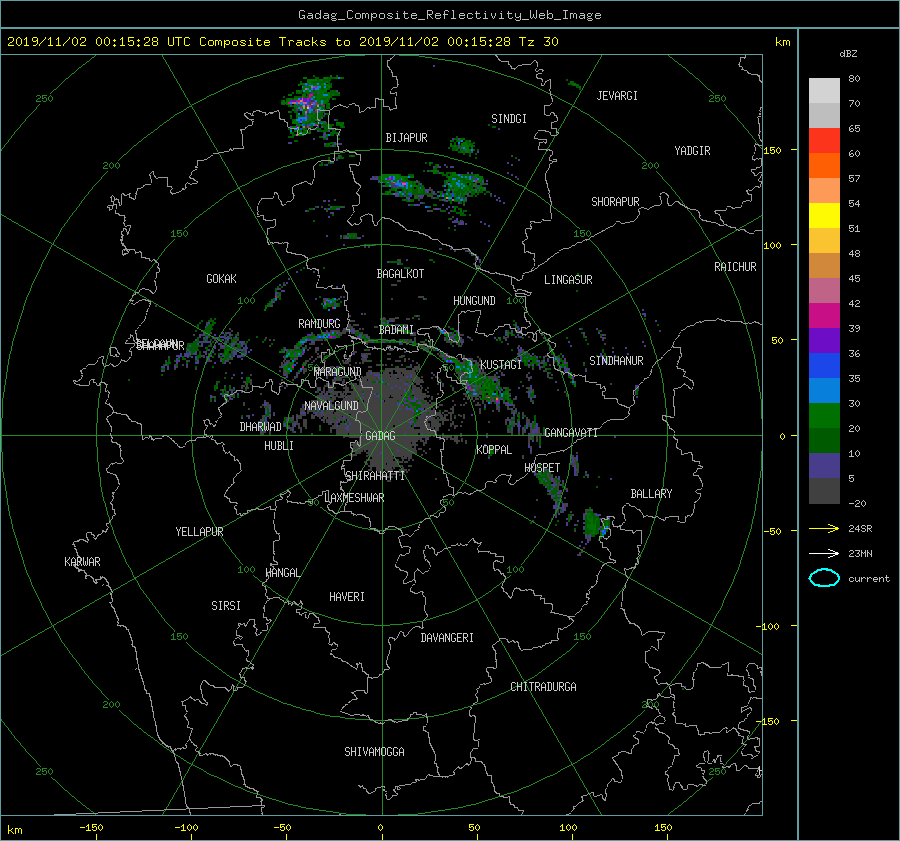Click the YELLAPUR city label
The height and width of the screenshot is (841, 900).
point(199,532)
